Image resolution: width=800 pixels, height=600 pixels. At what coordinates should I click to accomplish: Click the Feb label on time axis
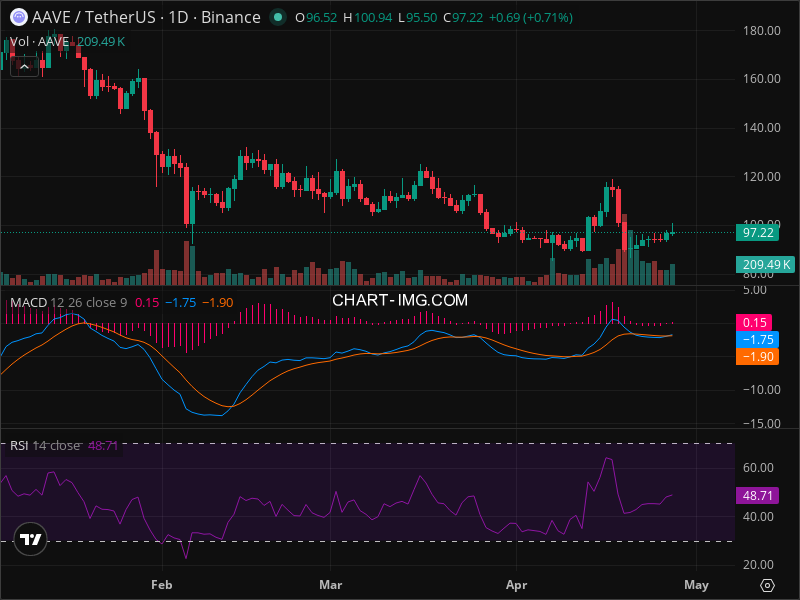[x=162, y=585]
